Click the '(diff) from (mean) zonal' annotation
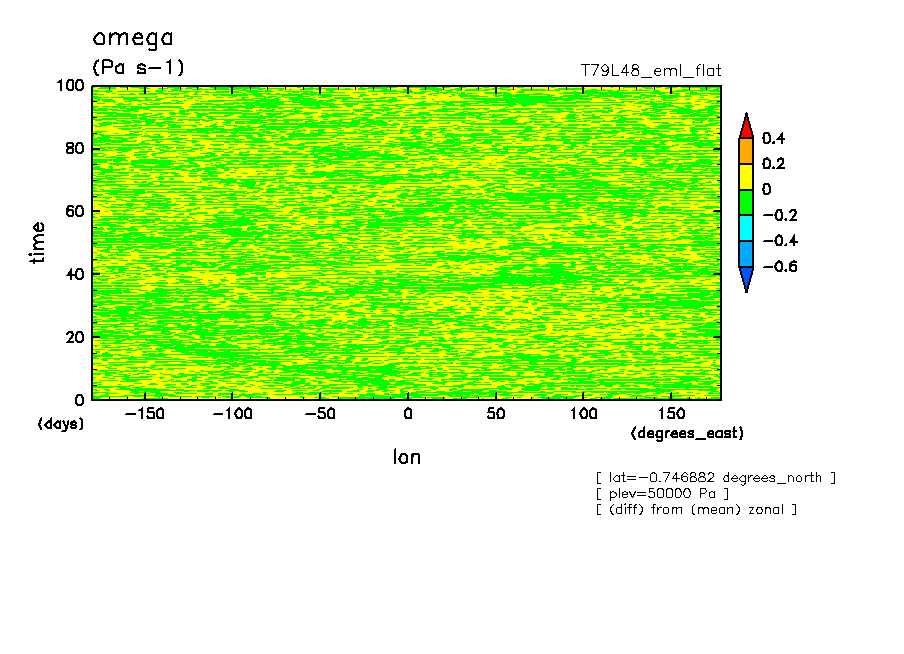The width and height of the screenshot is (904, 654). [696, 510]
